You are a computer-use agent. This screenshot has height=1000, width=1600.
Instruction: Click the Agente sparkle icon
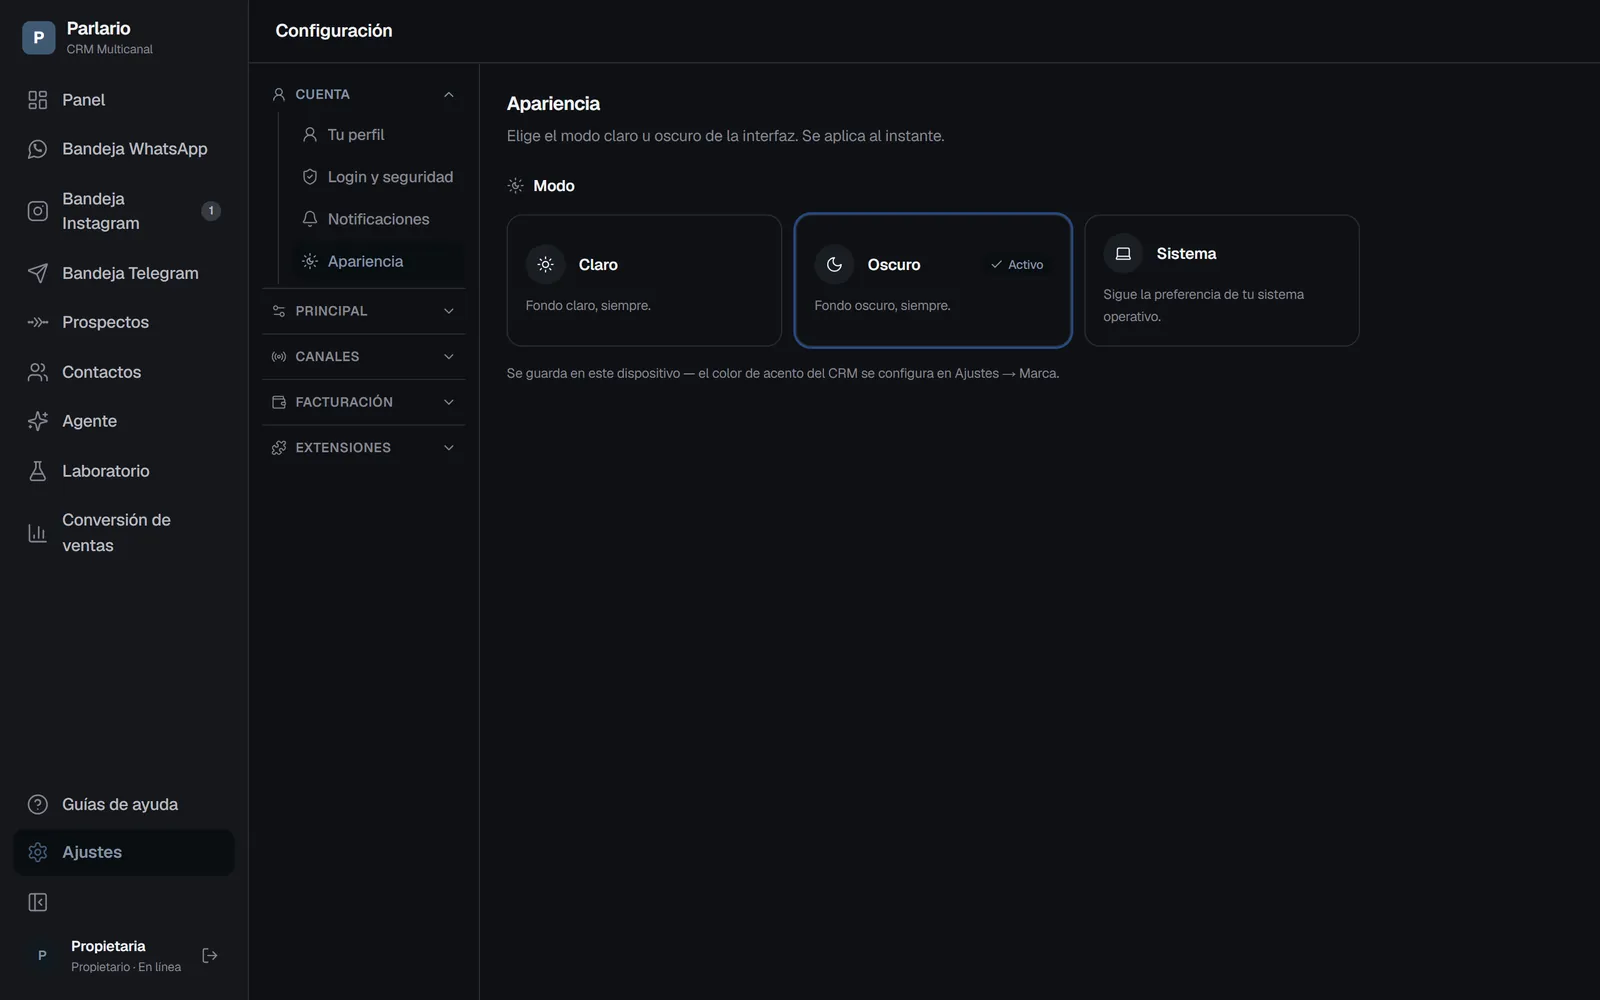click(38, 421)
